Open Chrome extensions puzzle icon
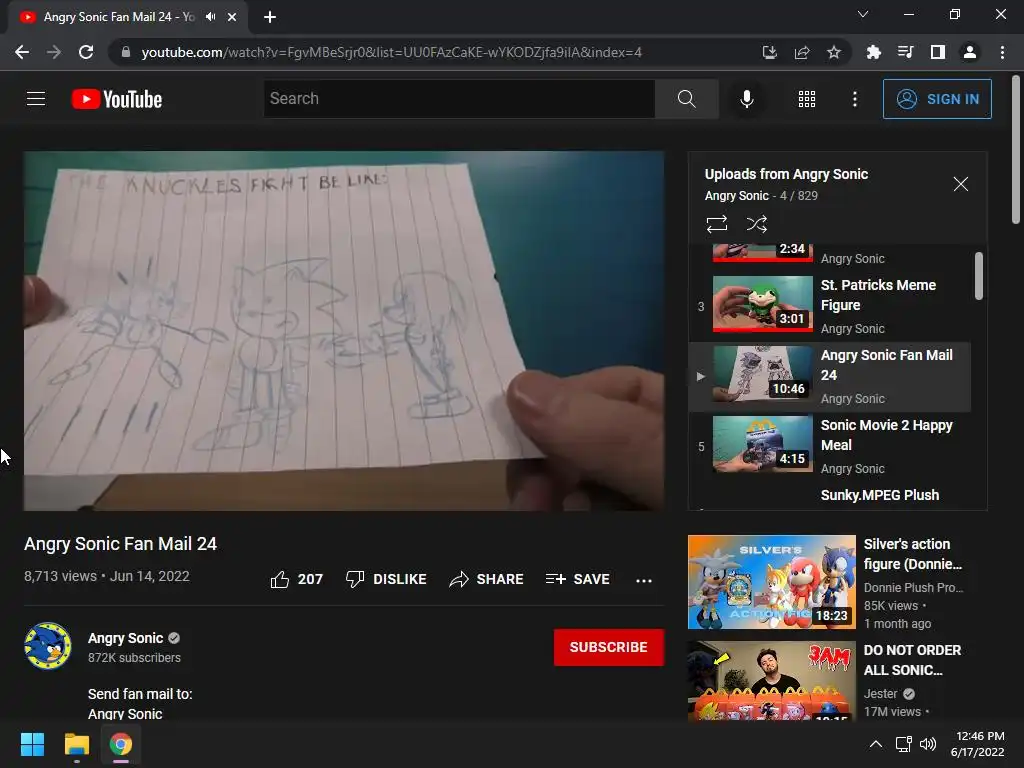 [x=874, y=52]
